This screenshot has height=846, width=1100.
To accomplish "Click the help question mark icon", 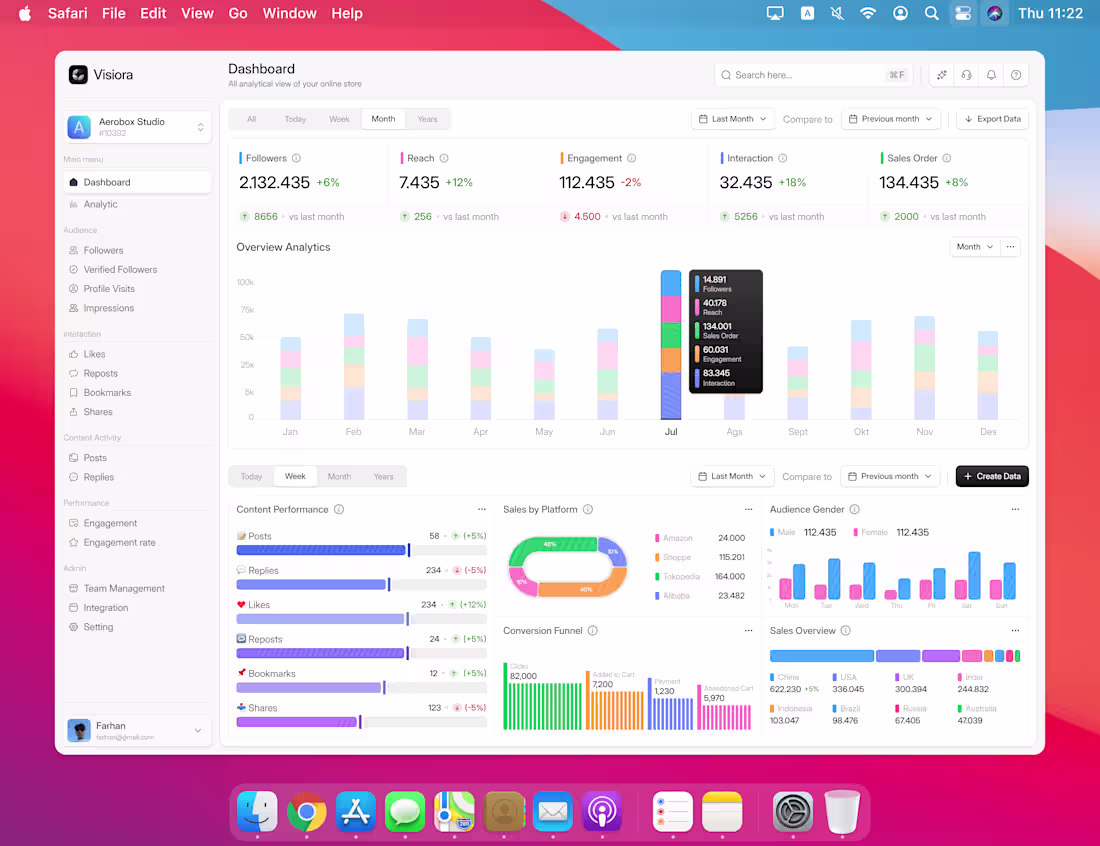I will click(1016, 75).
